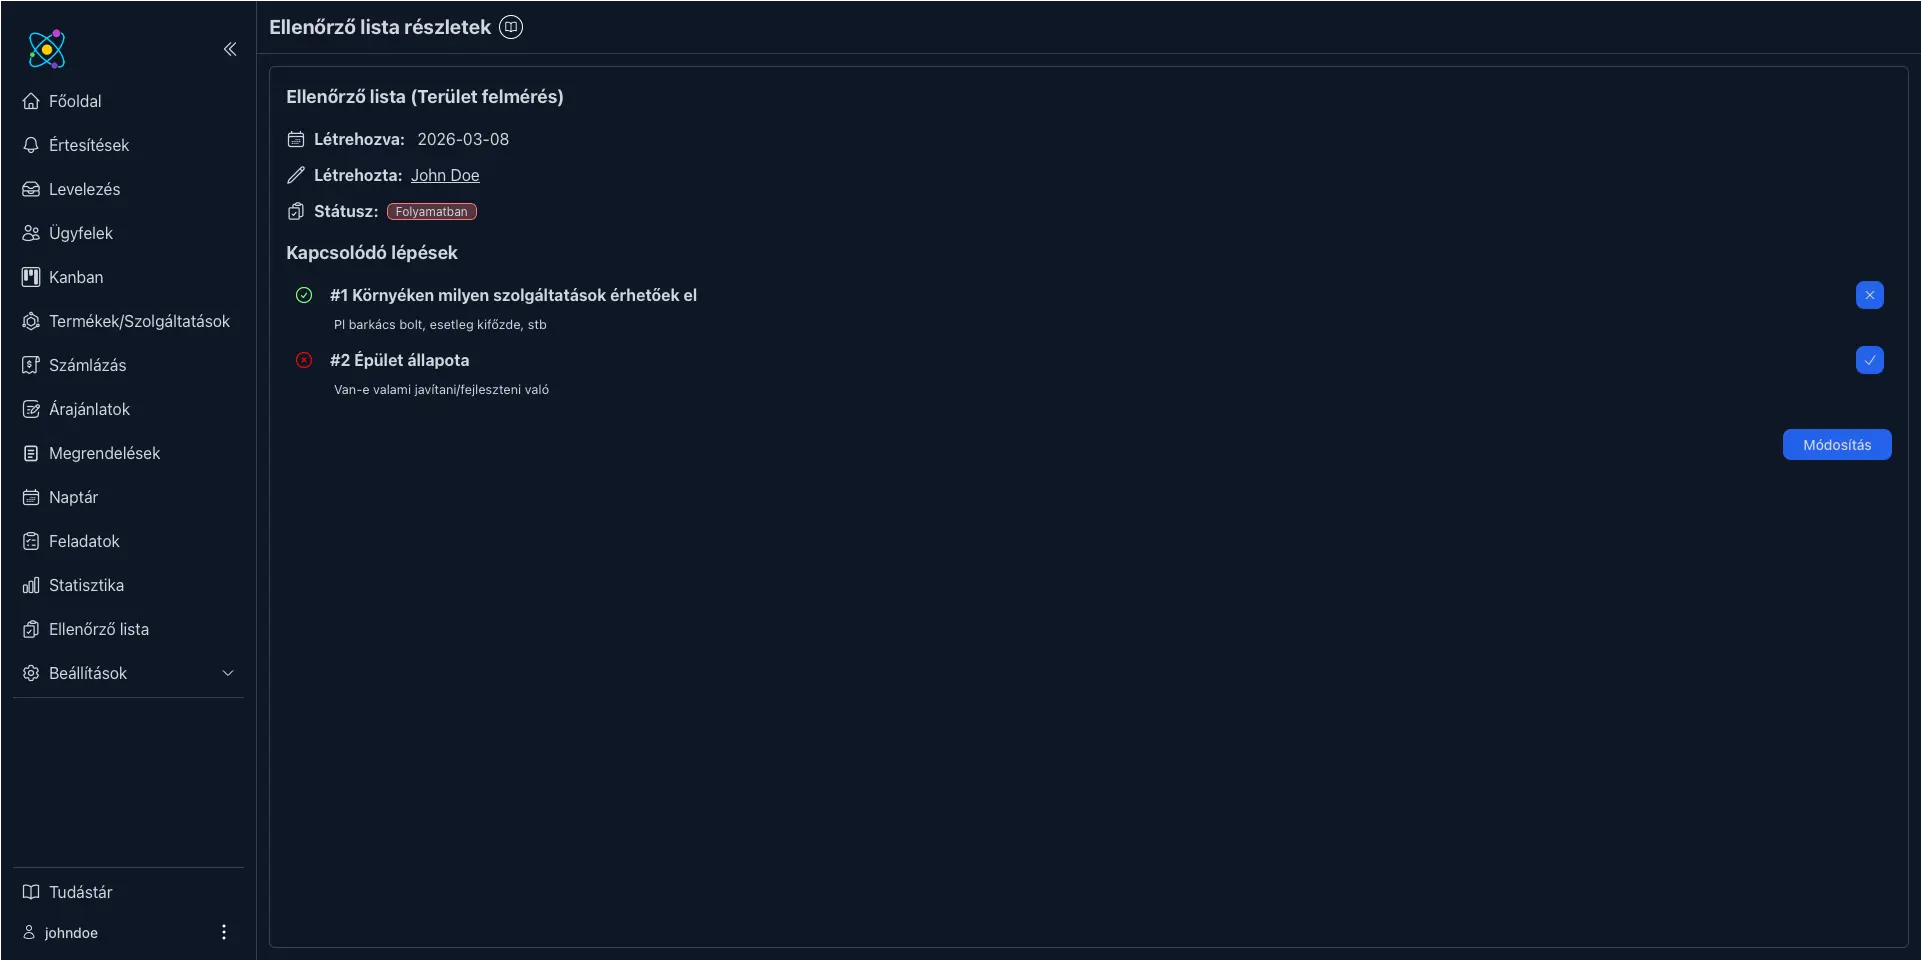Click the Módosítás button
Image resolution: width=1921 pixels, height=960 pixels.
1836,445
